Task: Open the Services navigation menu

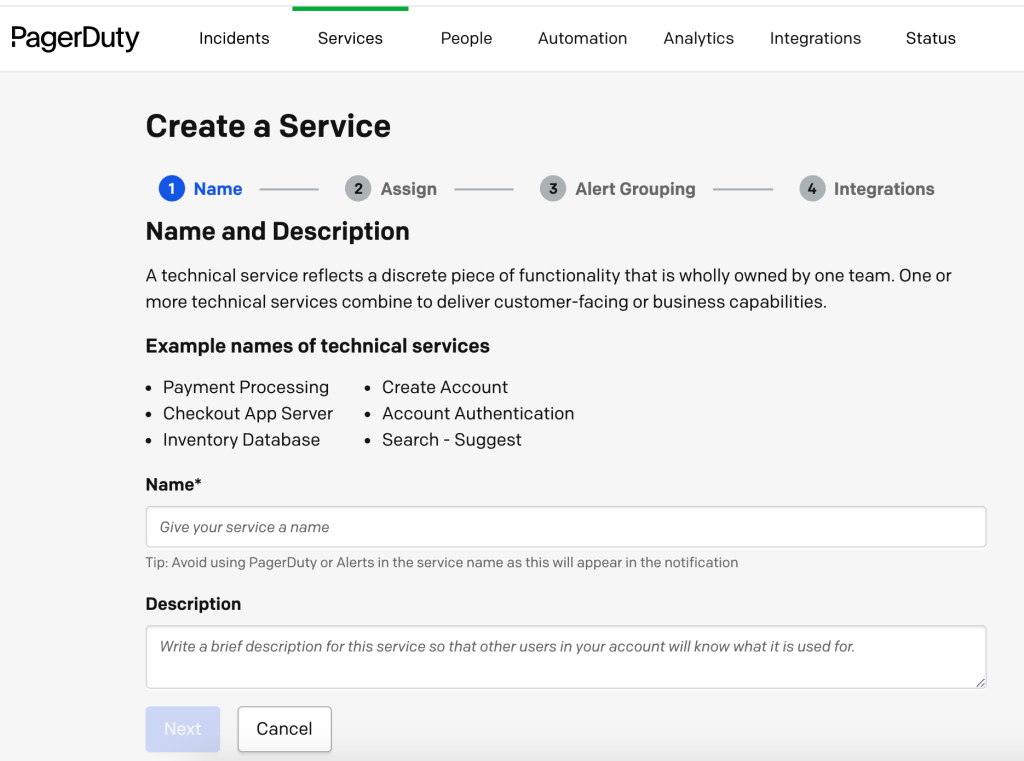Action: [350, 38]
